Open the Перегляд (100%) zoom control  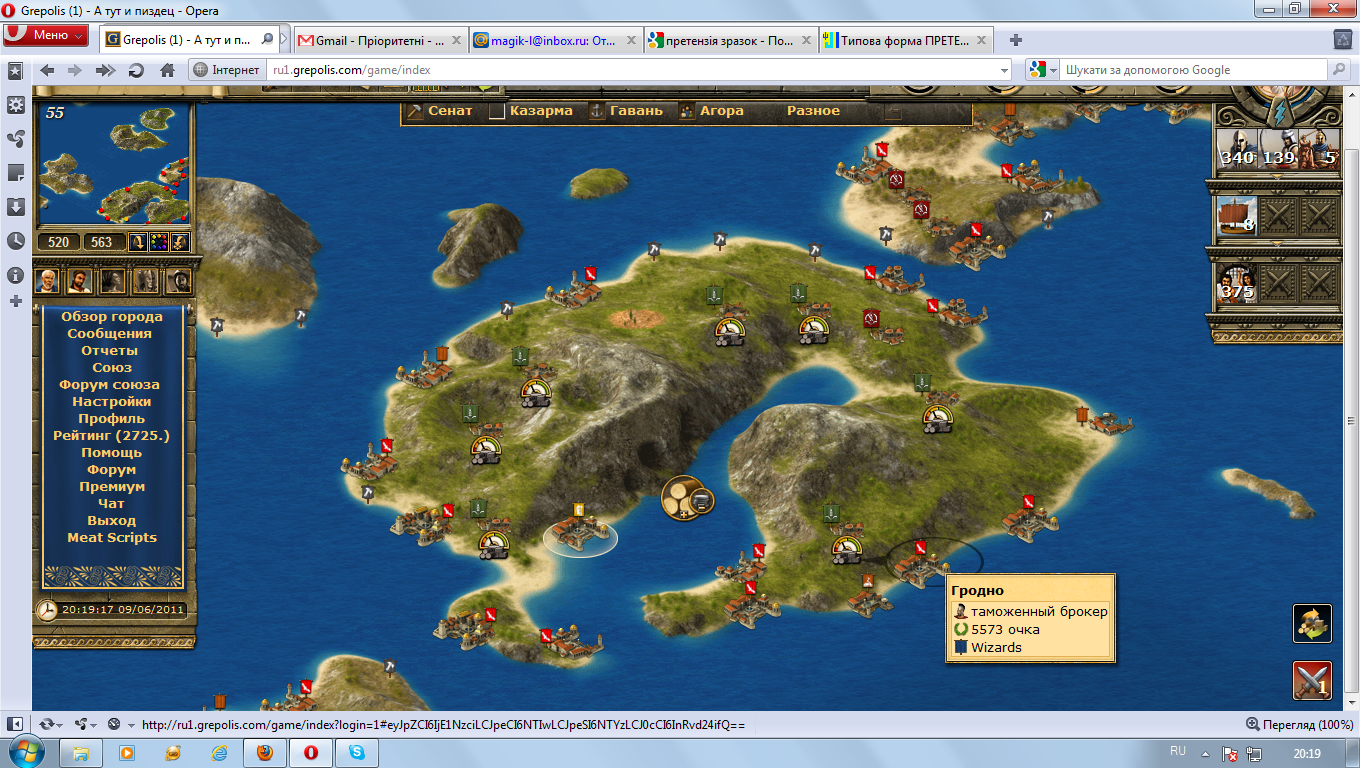coord(1299,724)
